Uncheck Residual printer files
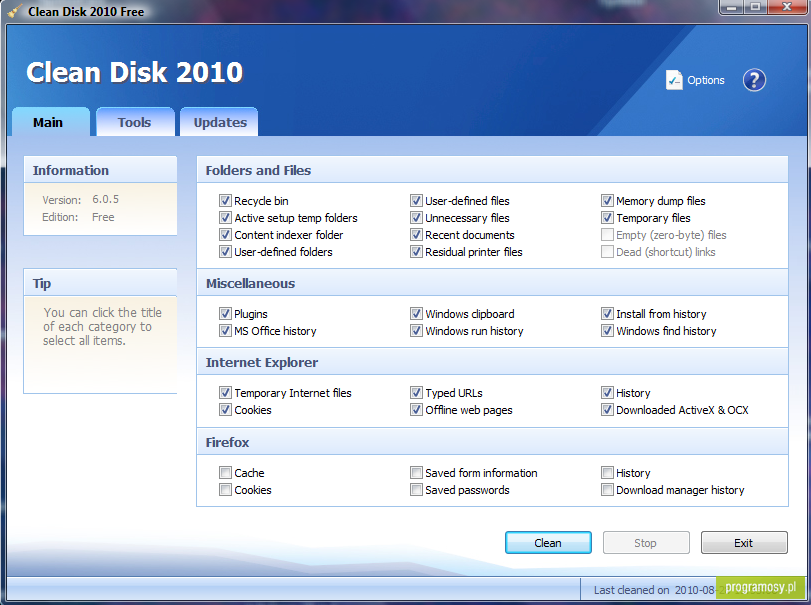Screen dimensions: 811x605 coord(416,252)
